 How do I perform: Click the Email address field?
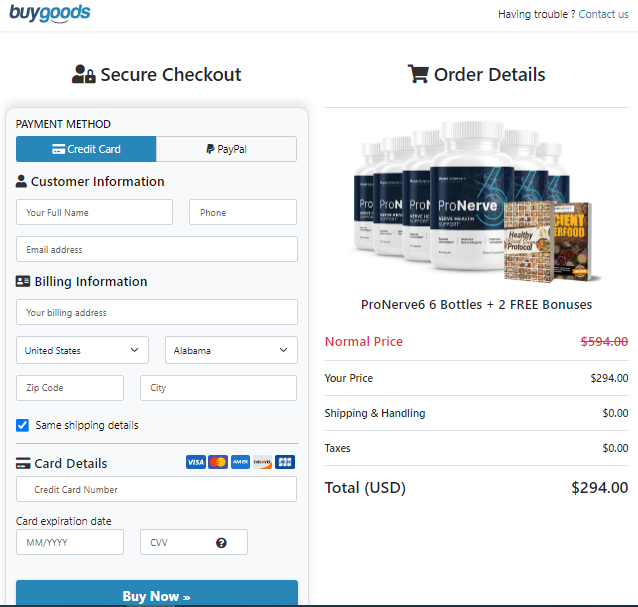tap(157, 249)
